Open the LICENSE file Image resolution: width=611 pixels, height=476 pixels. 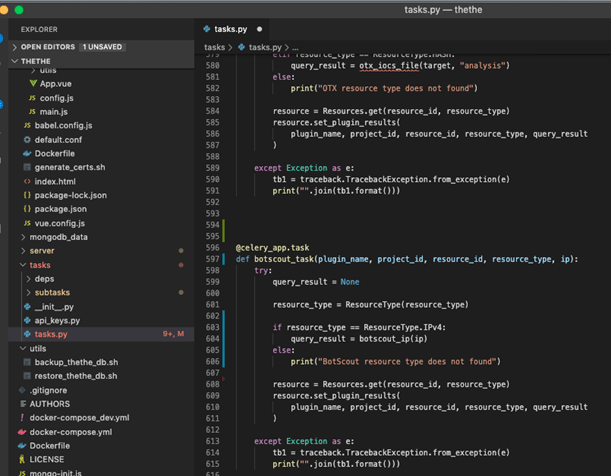[46, 460]
